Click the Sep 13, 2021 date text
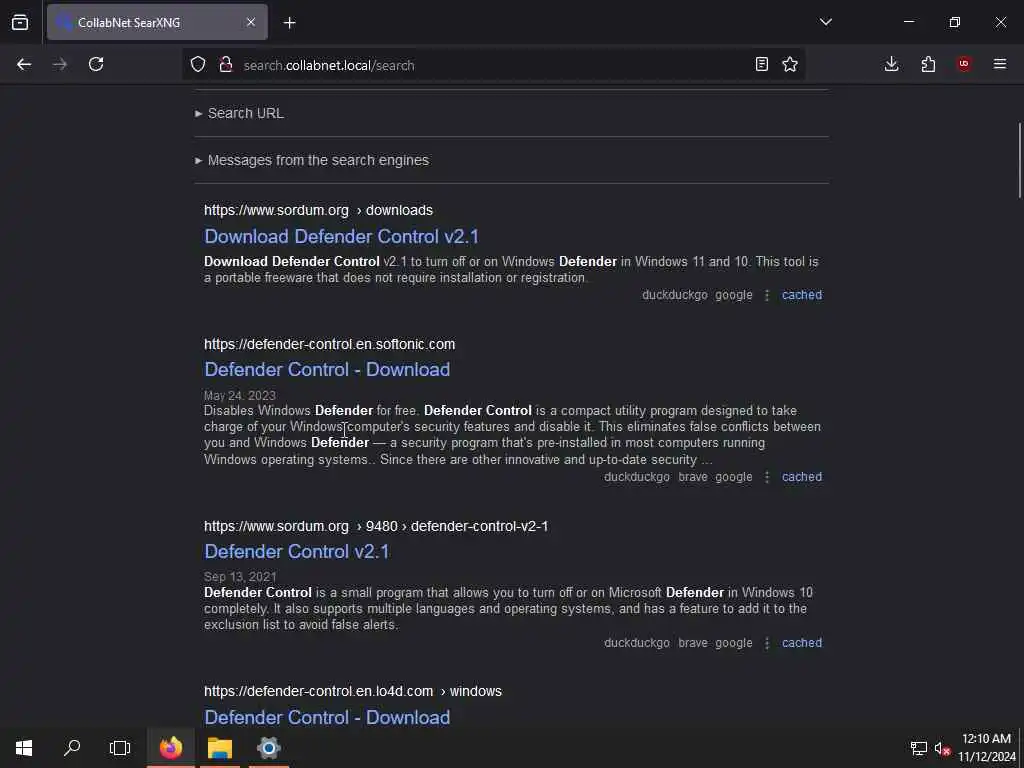Viewport: 1024px width, 768px height. (240, 577)
